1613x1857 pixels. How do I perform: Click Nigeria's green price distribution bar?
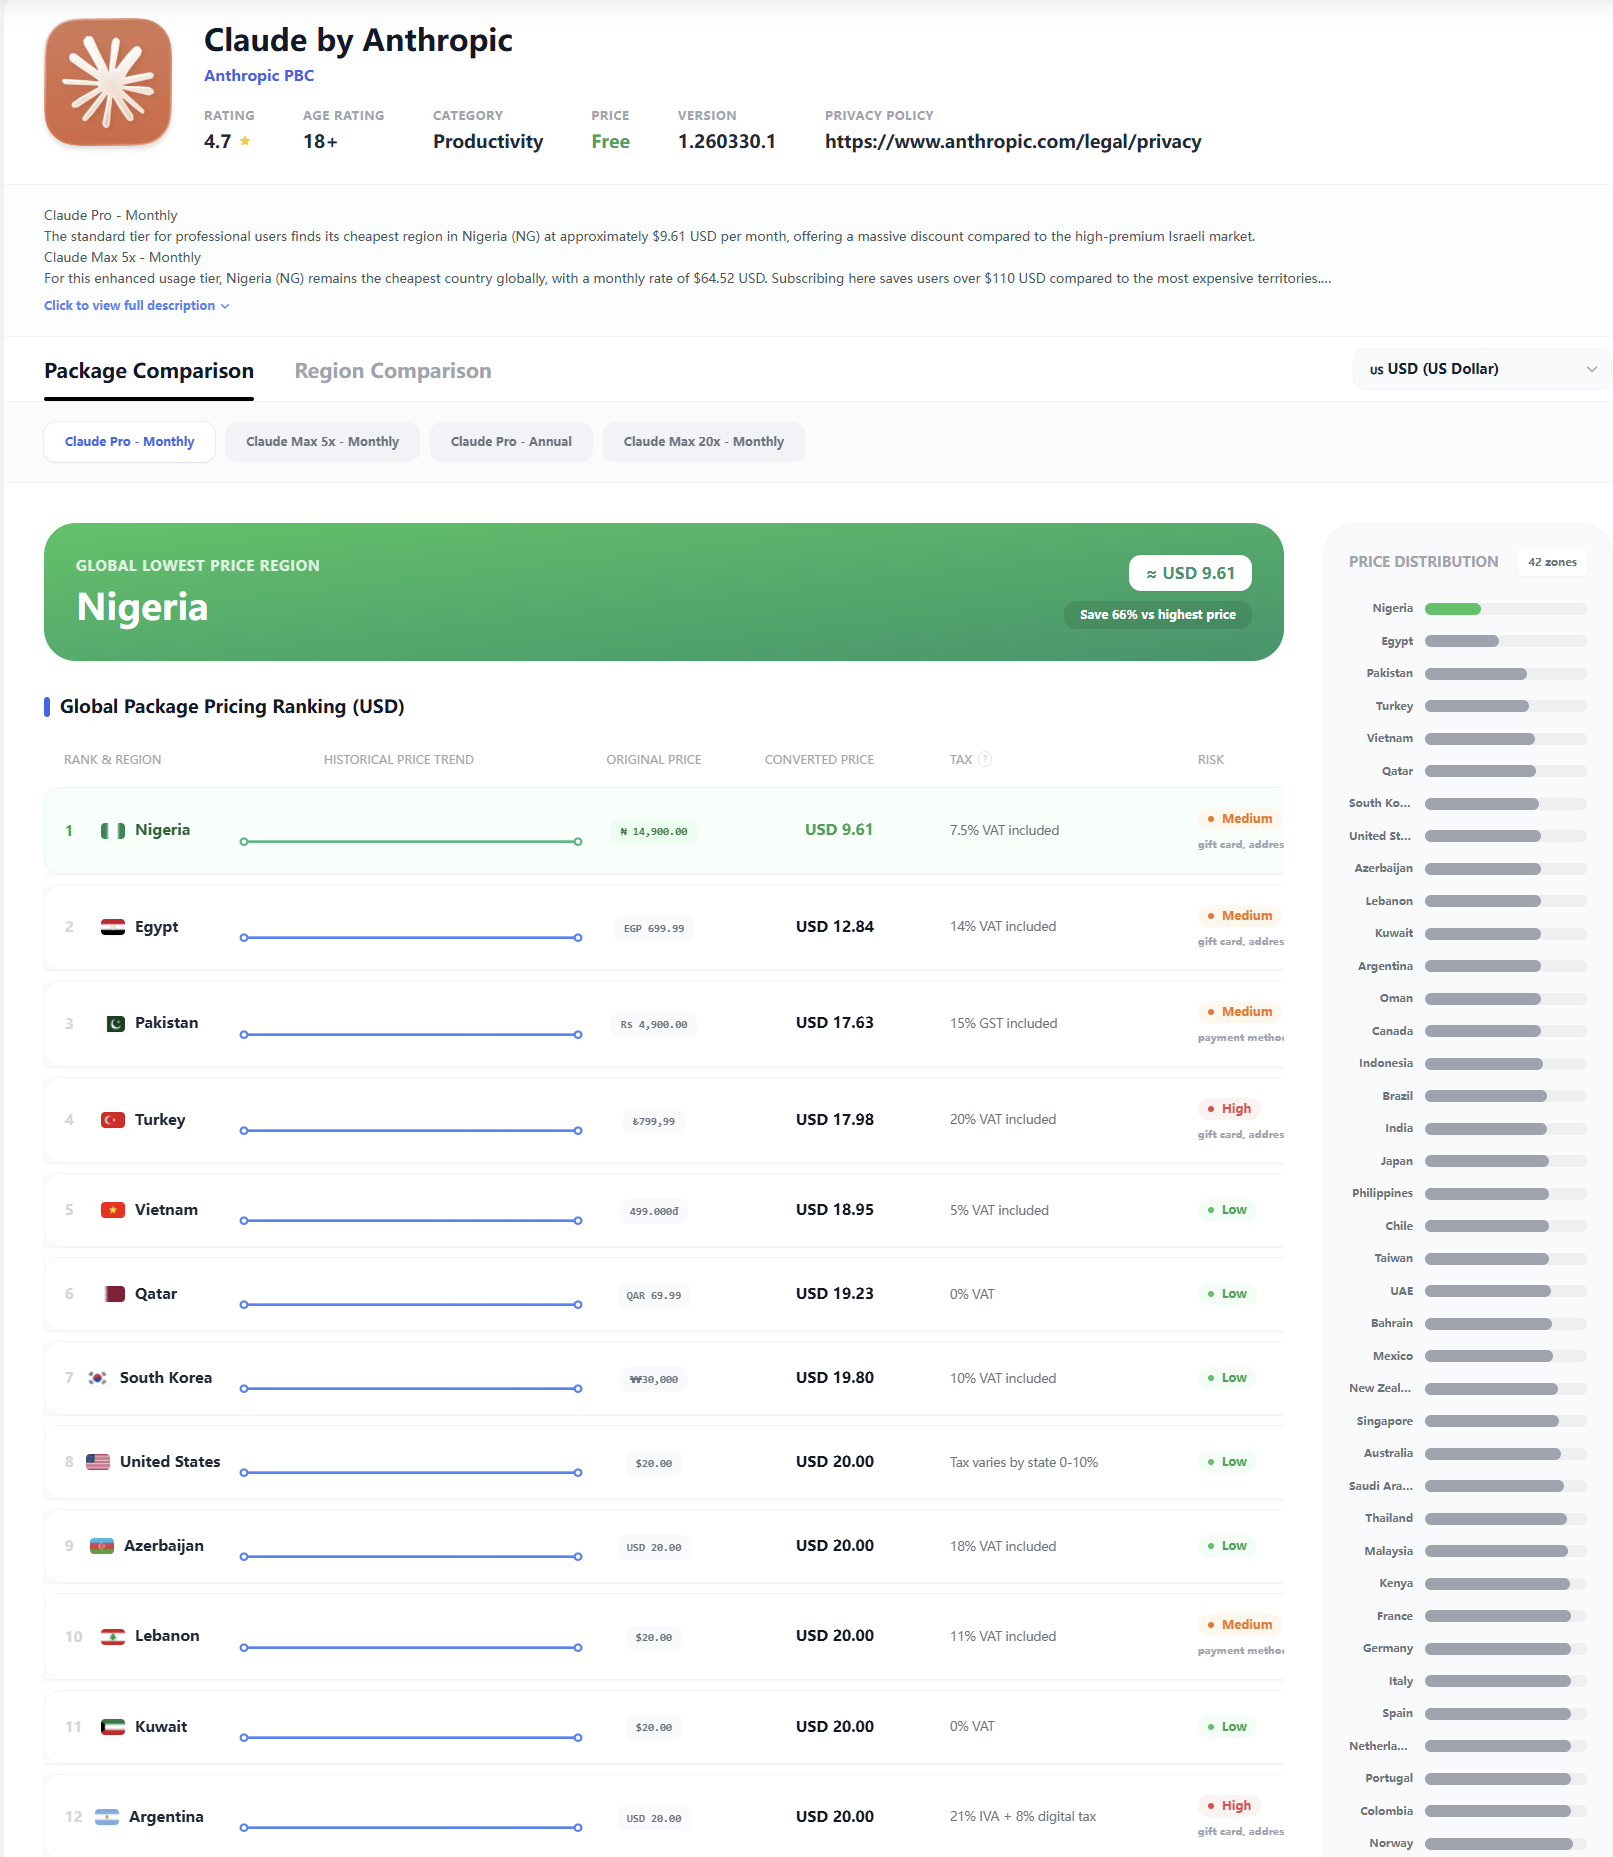[1452, 609]
